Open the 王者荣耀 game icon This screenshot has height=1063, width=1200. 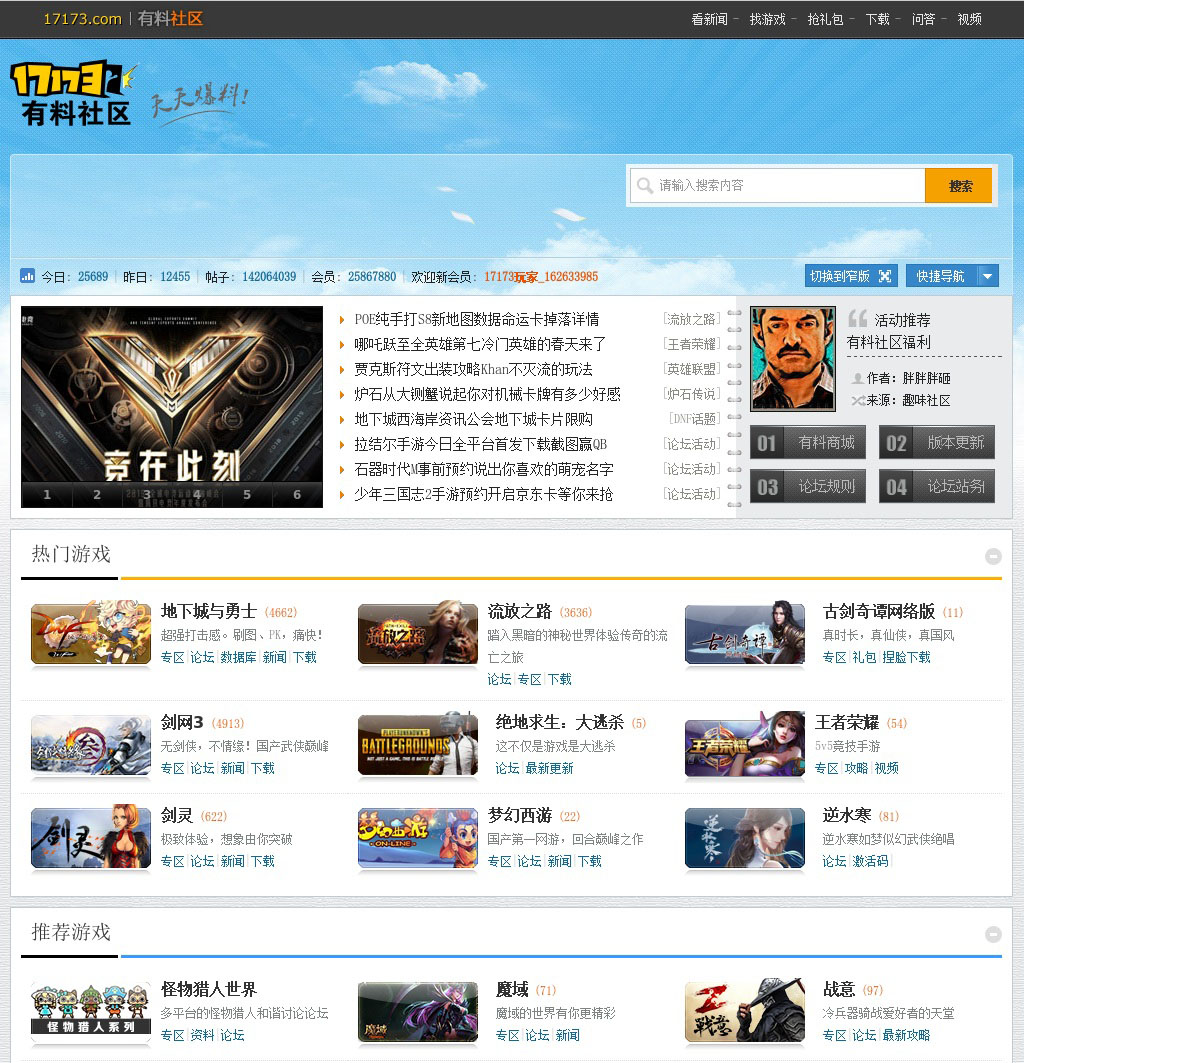pos(744,744)
